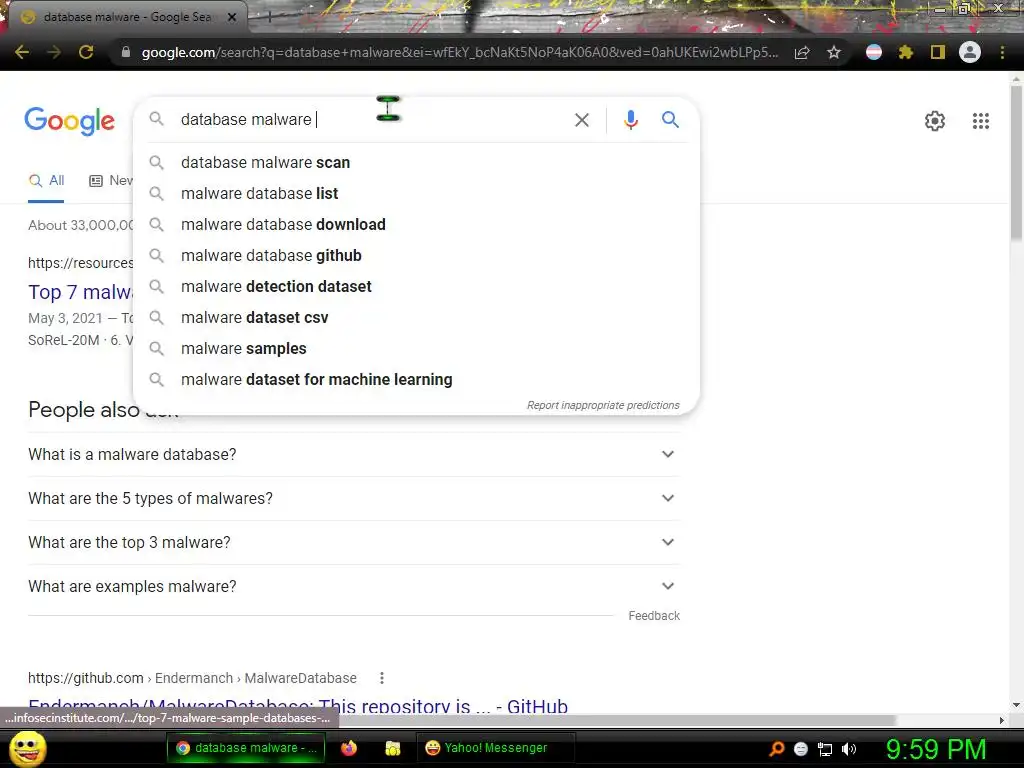Click the striped extension icon in toolbar
The width and height of the screenshot is (1024, 768).
click(x=873, y=52)
